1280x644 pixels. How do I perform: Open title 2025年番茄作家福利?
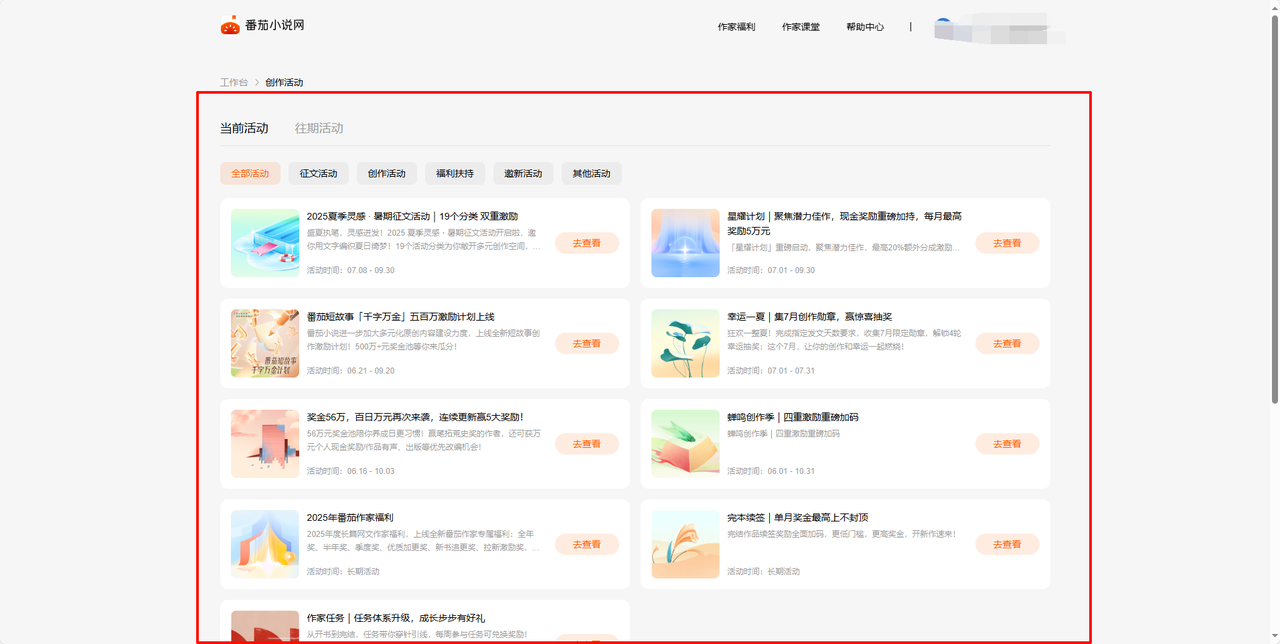[x=350, y=518]
